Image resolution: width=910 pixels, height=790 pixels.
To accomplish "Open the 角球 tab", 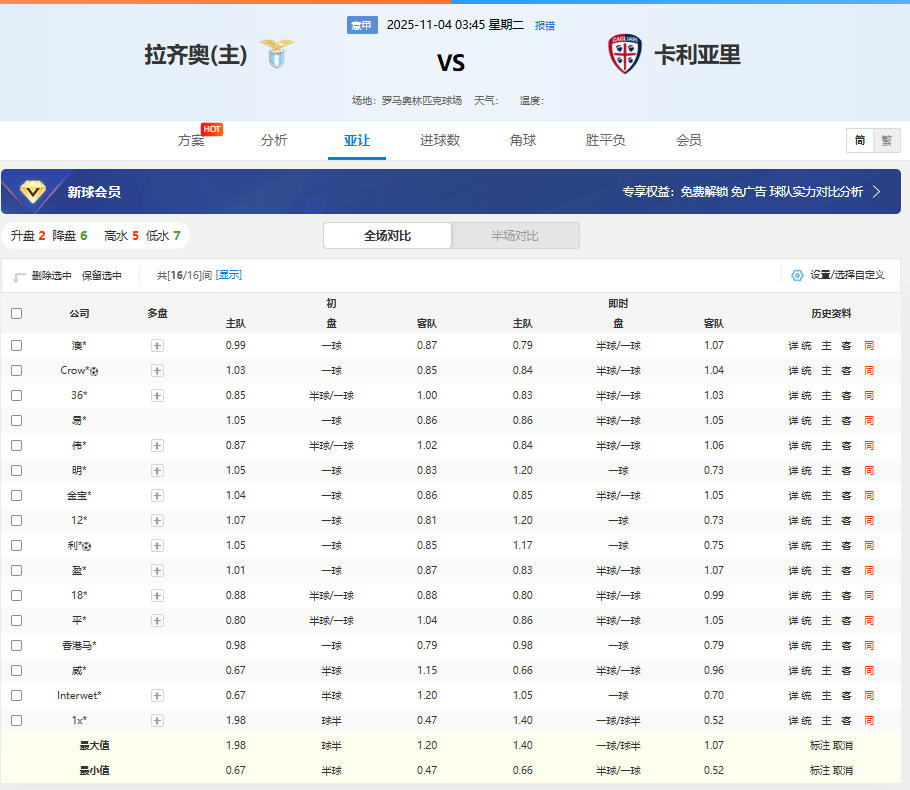I will tap(523, 140).
